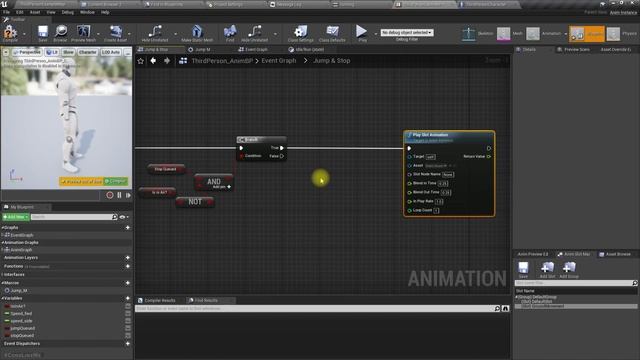Viewport: 640px width, 360px height.
Task: Click the green Add New dropdown
Action: 16,217
